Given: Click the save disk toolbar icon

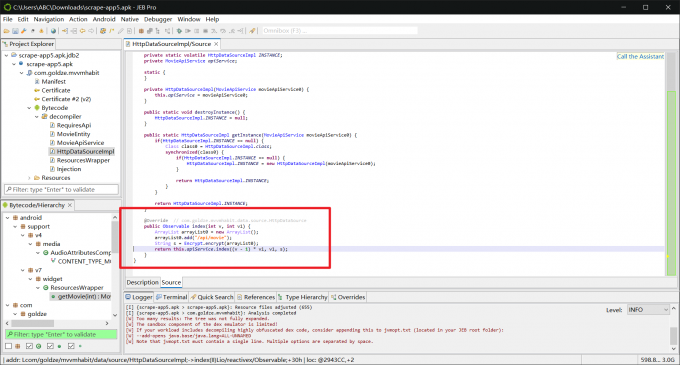Looking at the screenshot, I should (x=15, y=31).
